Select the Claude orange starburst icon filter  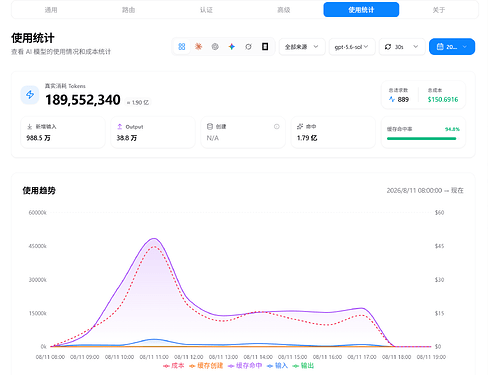pos(198,47)
